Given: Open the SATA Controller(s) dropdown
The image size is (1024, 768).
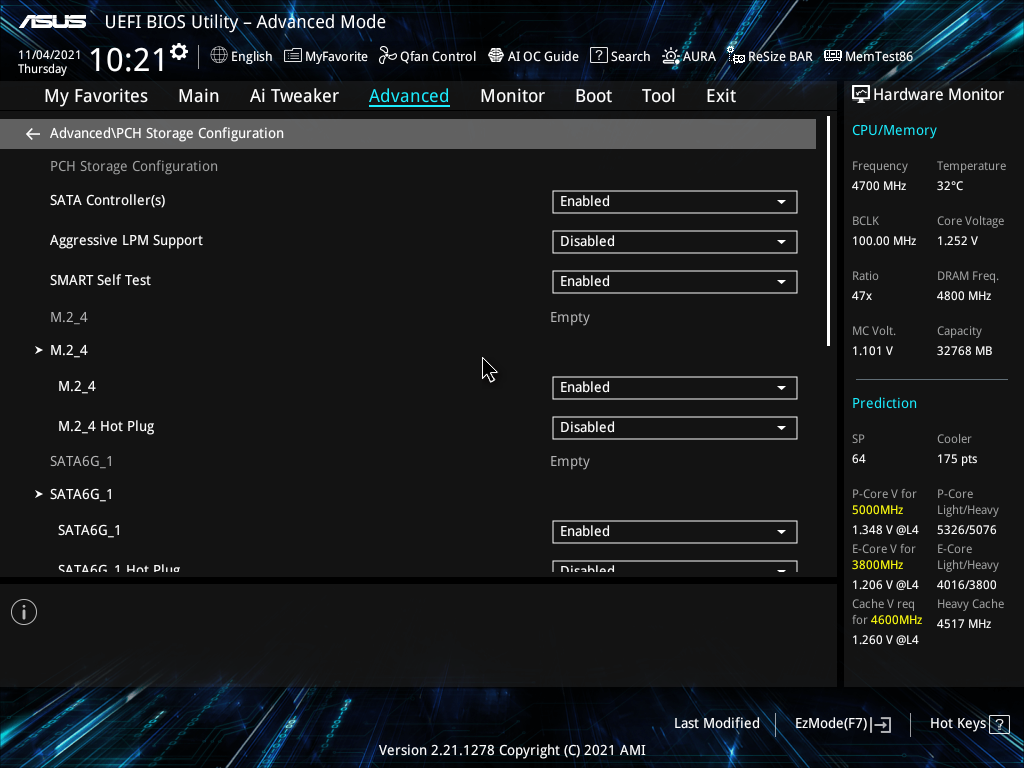Looking at the screenshot, I should pyautogui.click(x=675, y=202).
